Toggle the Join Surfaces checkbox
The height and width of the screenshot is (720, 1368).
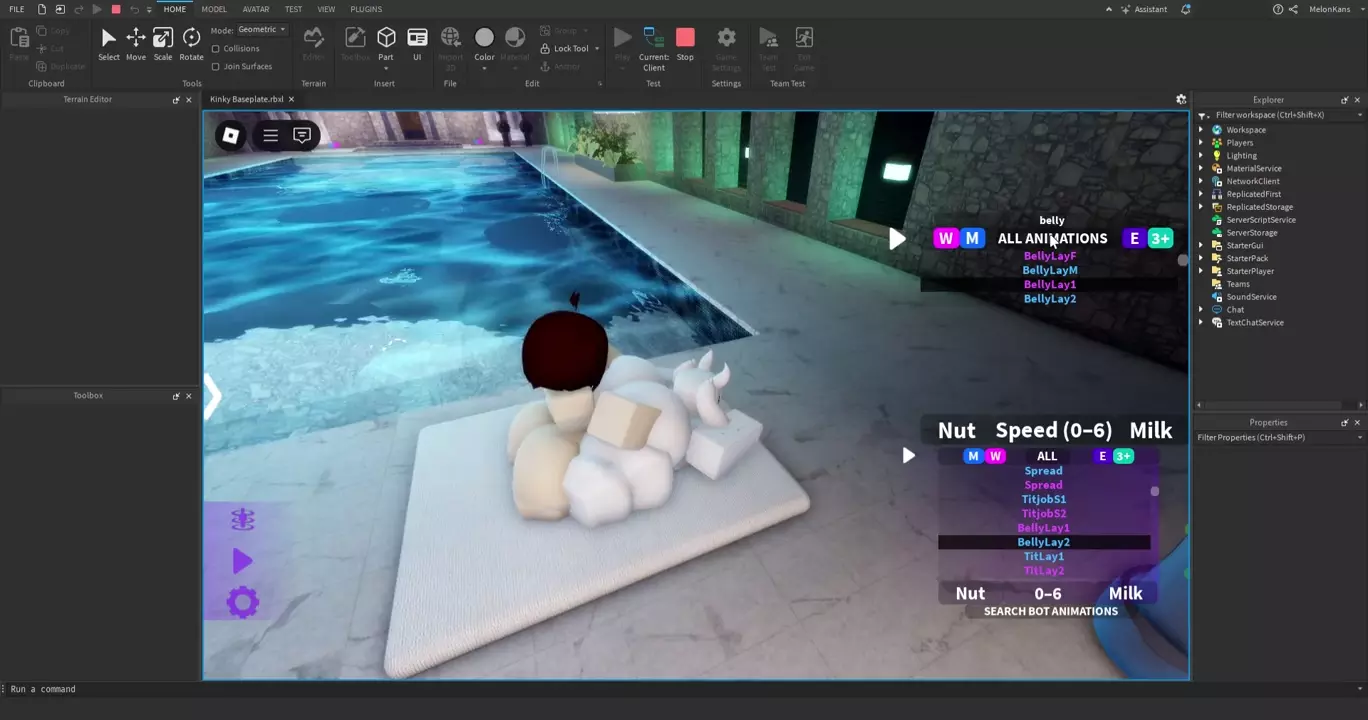216,66
